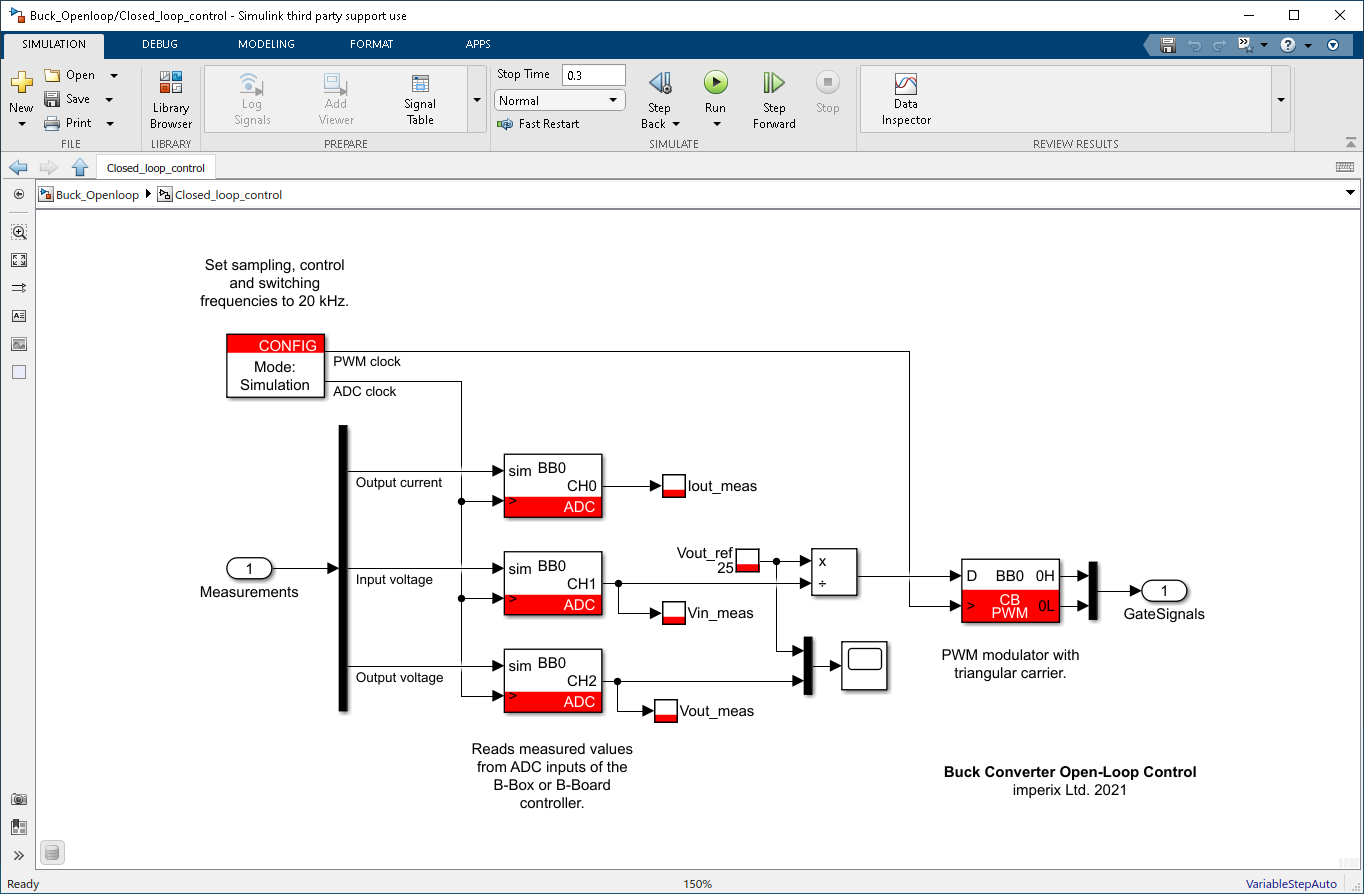Switch to the APPS ribbon tab
The image size is (1364, 894).
(477, 44)
